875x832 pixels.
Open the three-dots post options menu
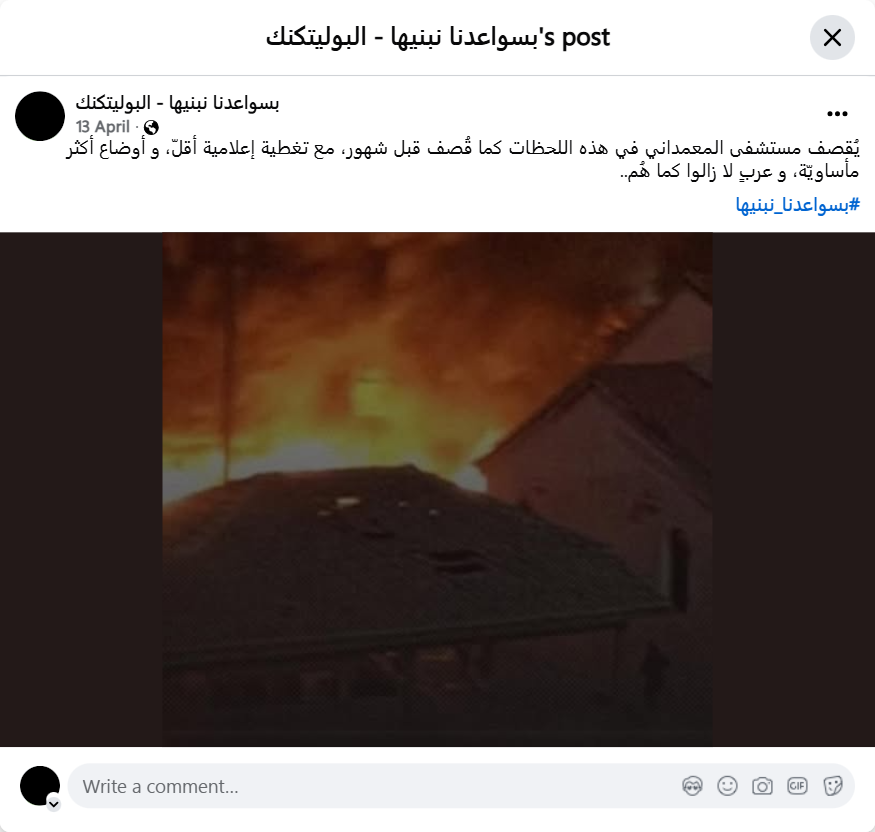(x=837, y=114)
